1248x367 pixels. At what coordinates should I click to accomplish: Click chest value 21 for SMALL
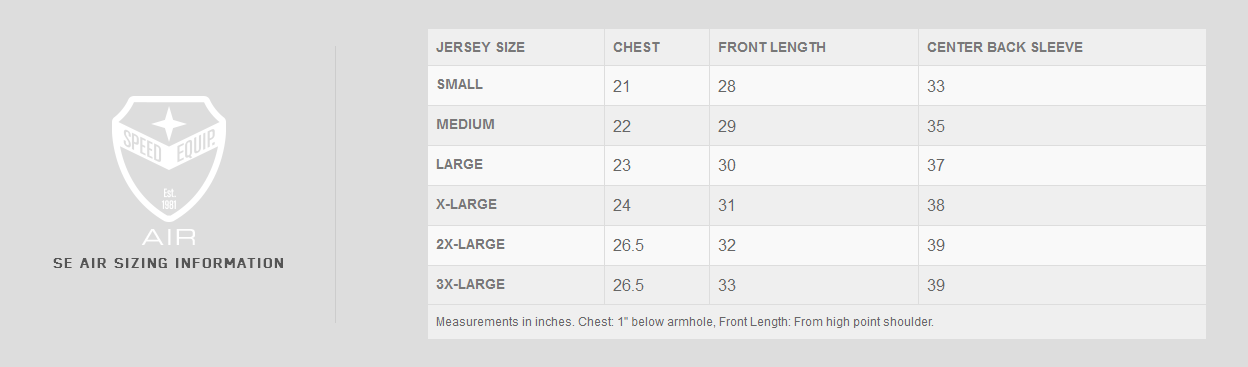pyautogui.click(x=622, y=86)
